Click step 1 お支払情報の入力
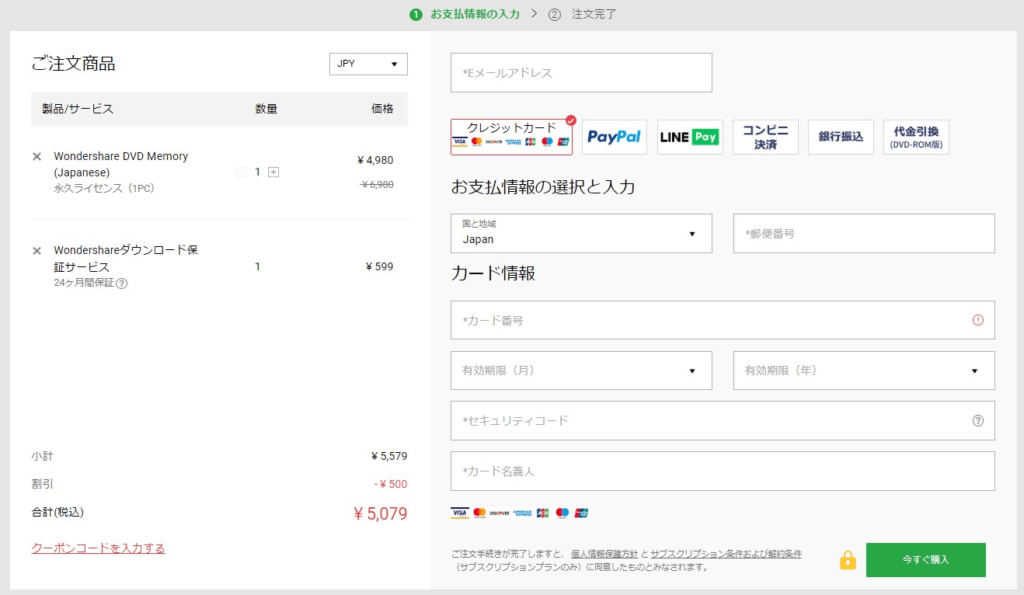 465,14
